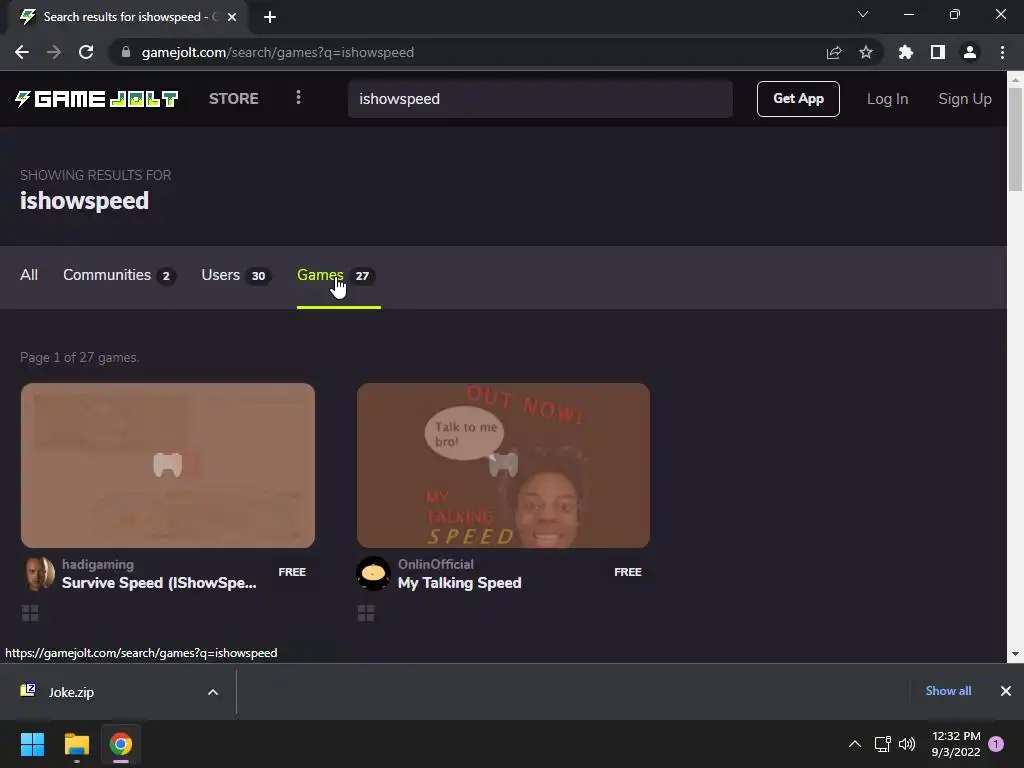
Task: Click Windows platform icon under Survive Speed
Action: coord(30,613)
